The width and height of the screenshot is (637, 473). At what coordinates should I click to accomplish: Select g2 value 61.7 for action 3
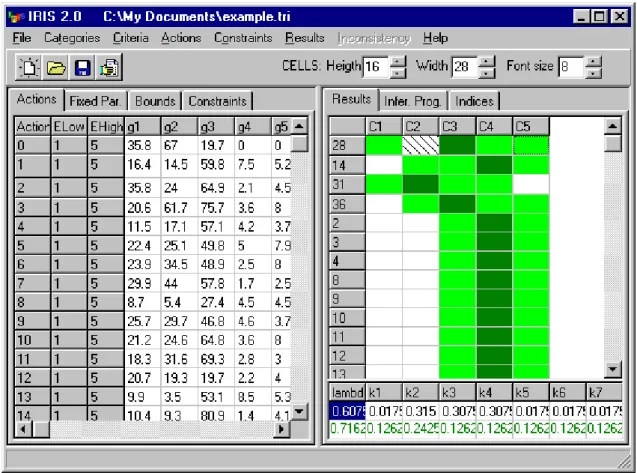(x=179, y=208)
